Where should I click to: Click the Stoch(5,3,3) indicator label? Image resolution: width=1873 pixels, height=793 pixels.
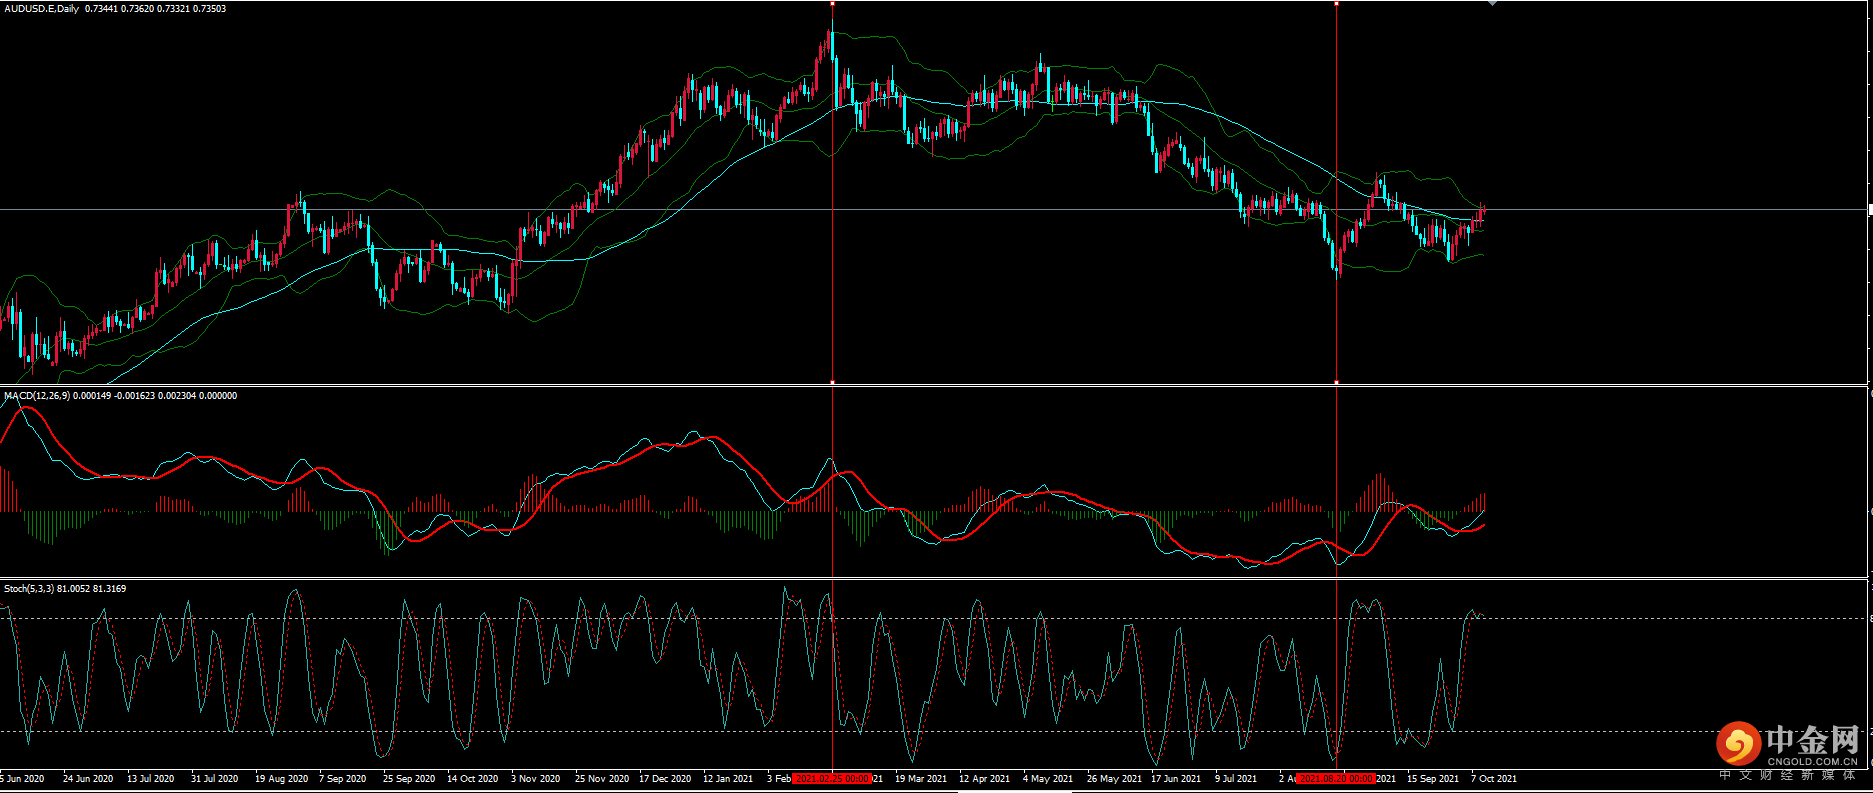(x=29, y=589)
